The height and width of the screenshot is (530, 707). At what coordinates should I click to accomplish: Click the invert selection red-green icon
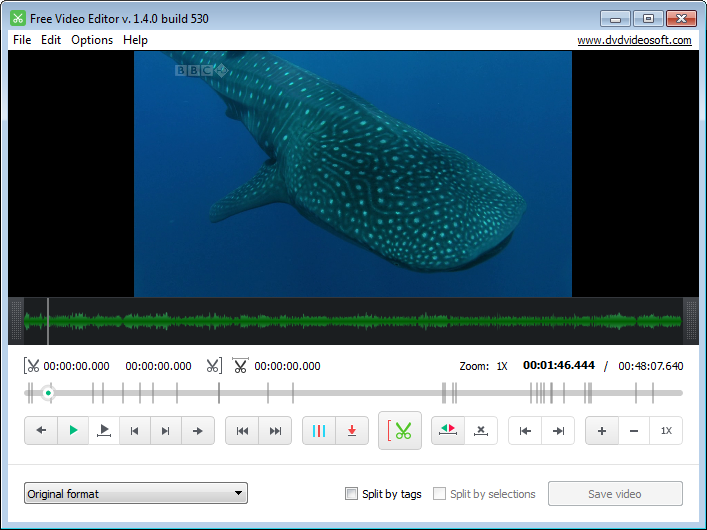448,431
